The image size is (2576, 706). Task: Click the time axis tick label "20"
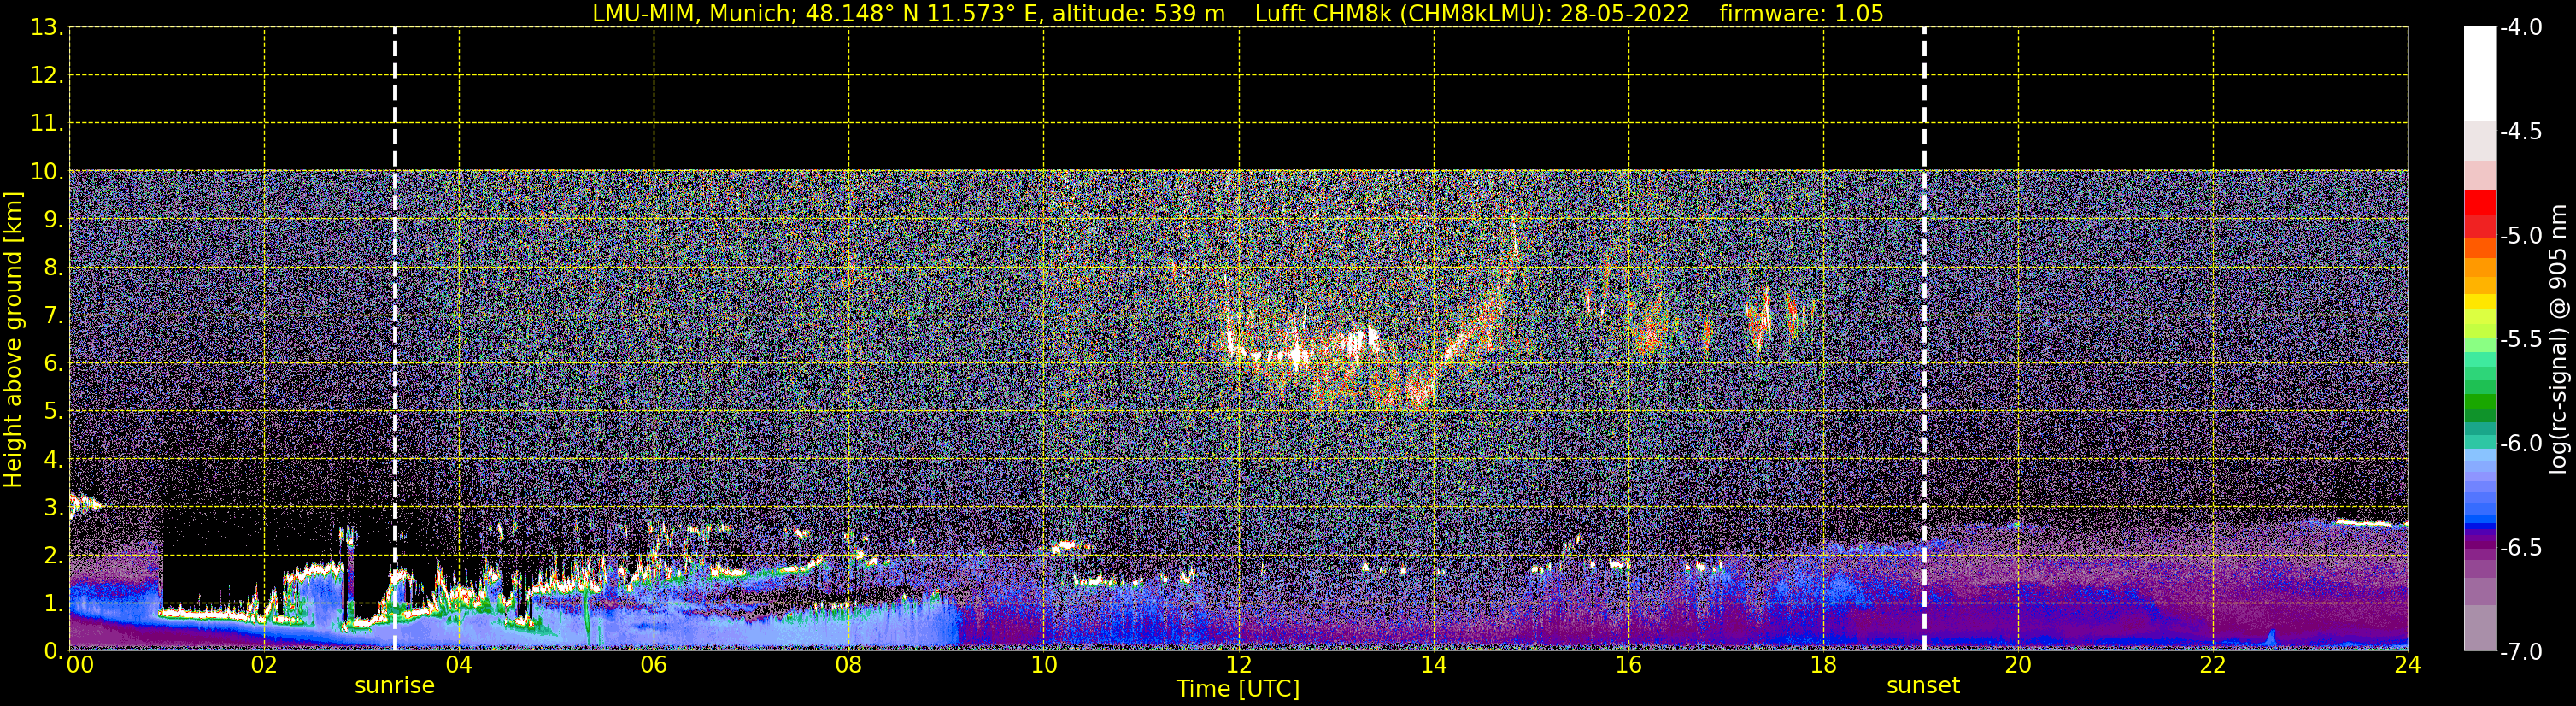coord(2019,665)
